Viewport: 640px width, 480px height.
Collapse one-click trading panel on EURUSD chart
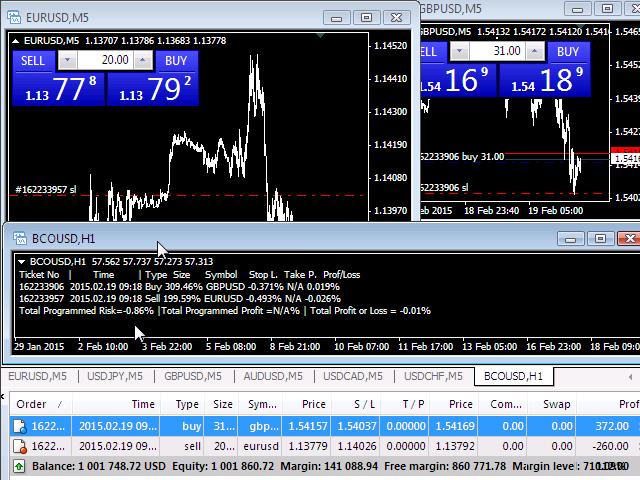[x=16, y=41]
